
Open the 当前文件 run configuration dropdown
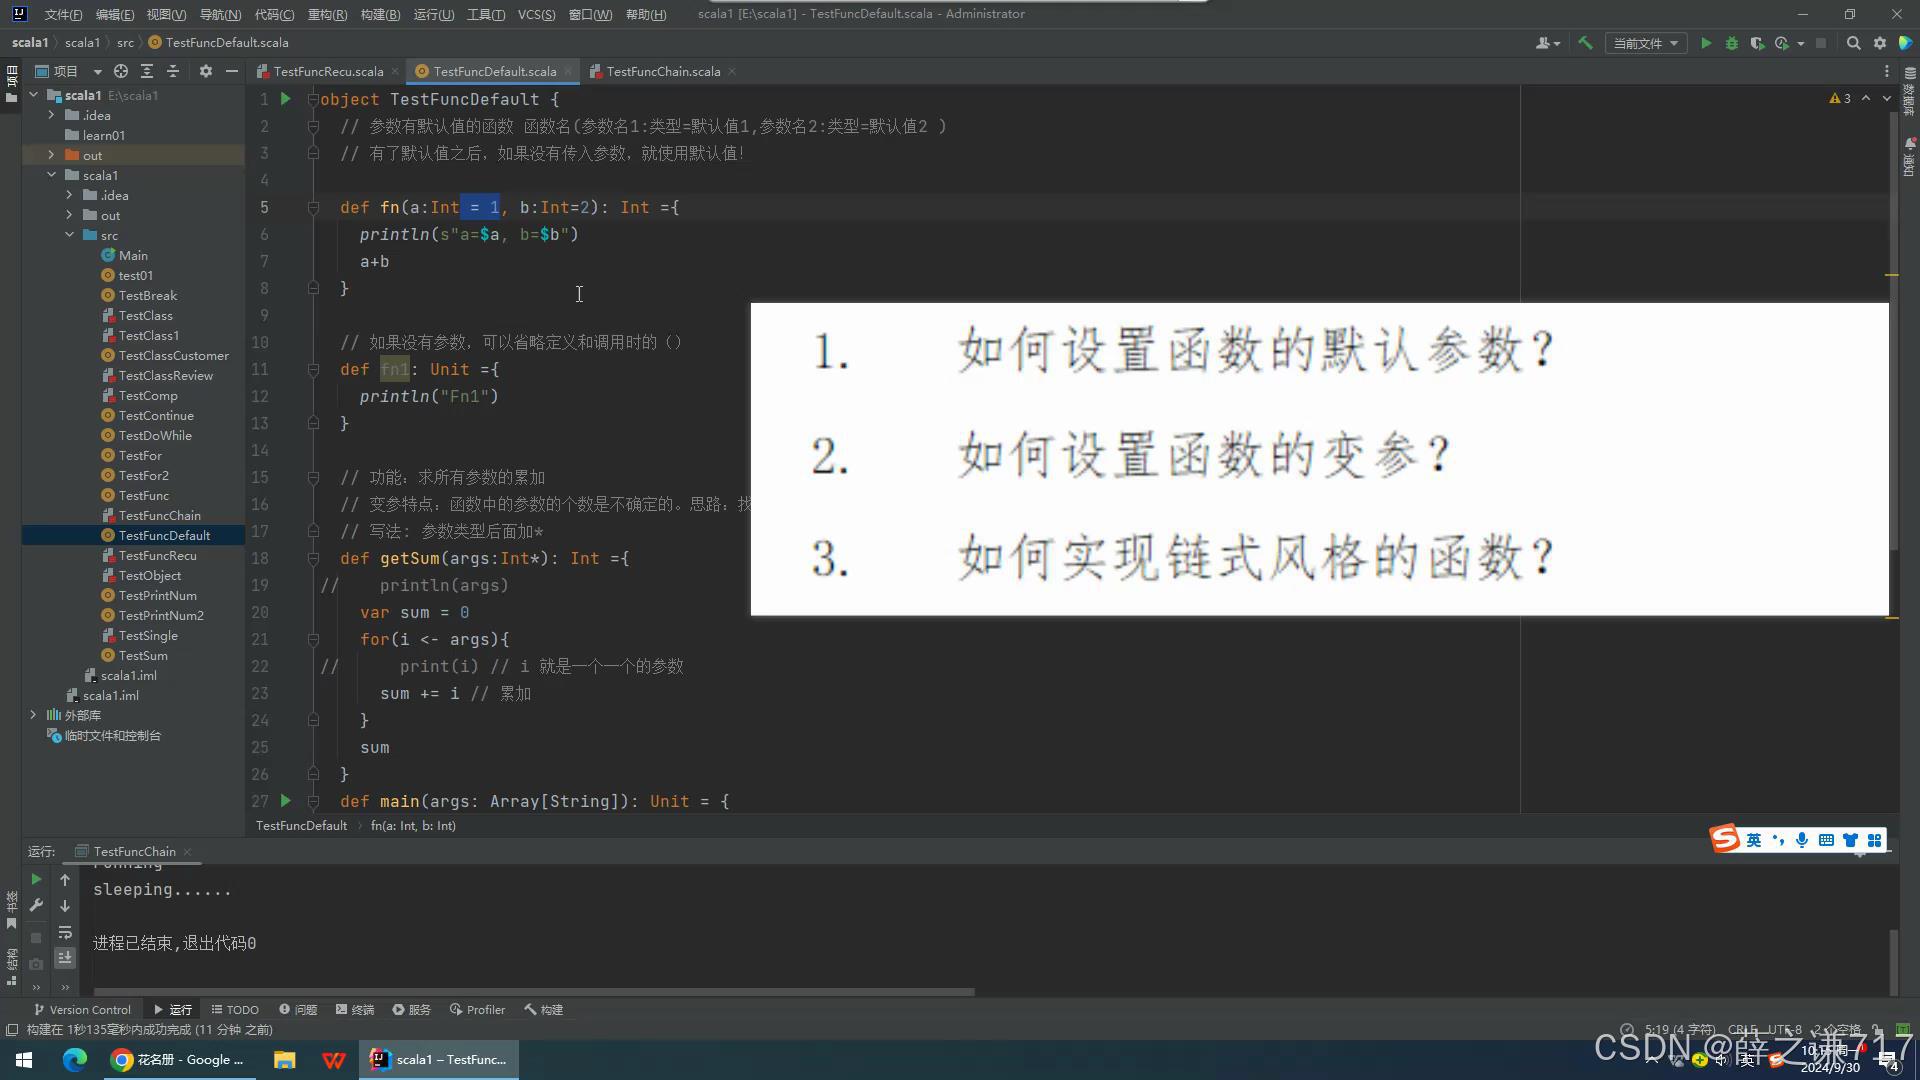(1645, 43)
